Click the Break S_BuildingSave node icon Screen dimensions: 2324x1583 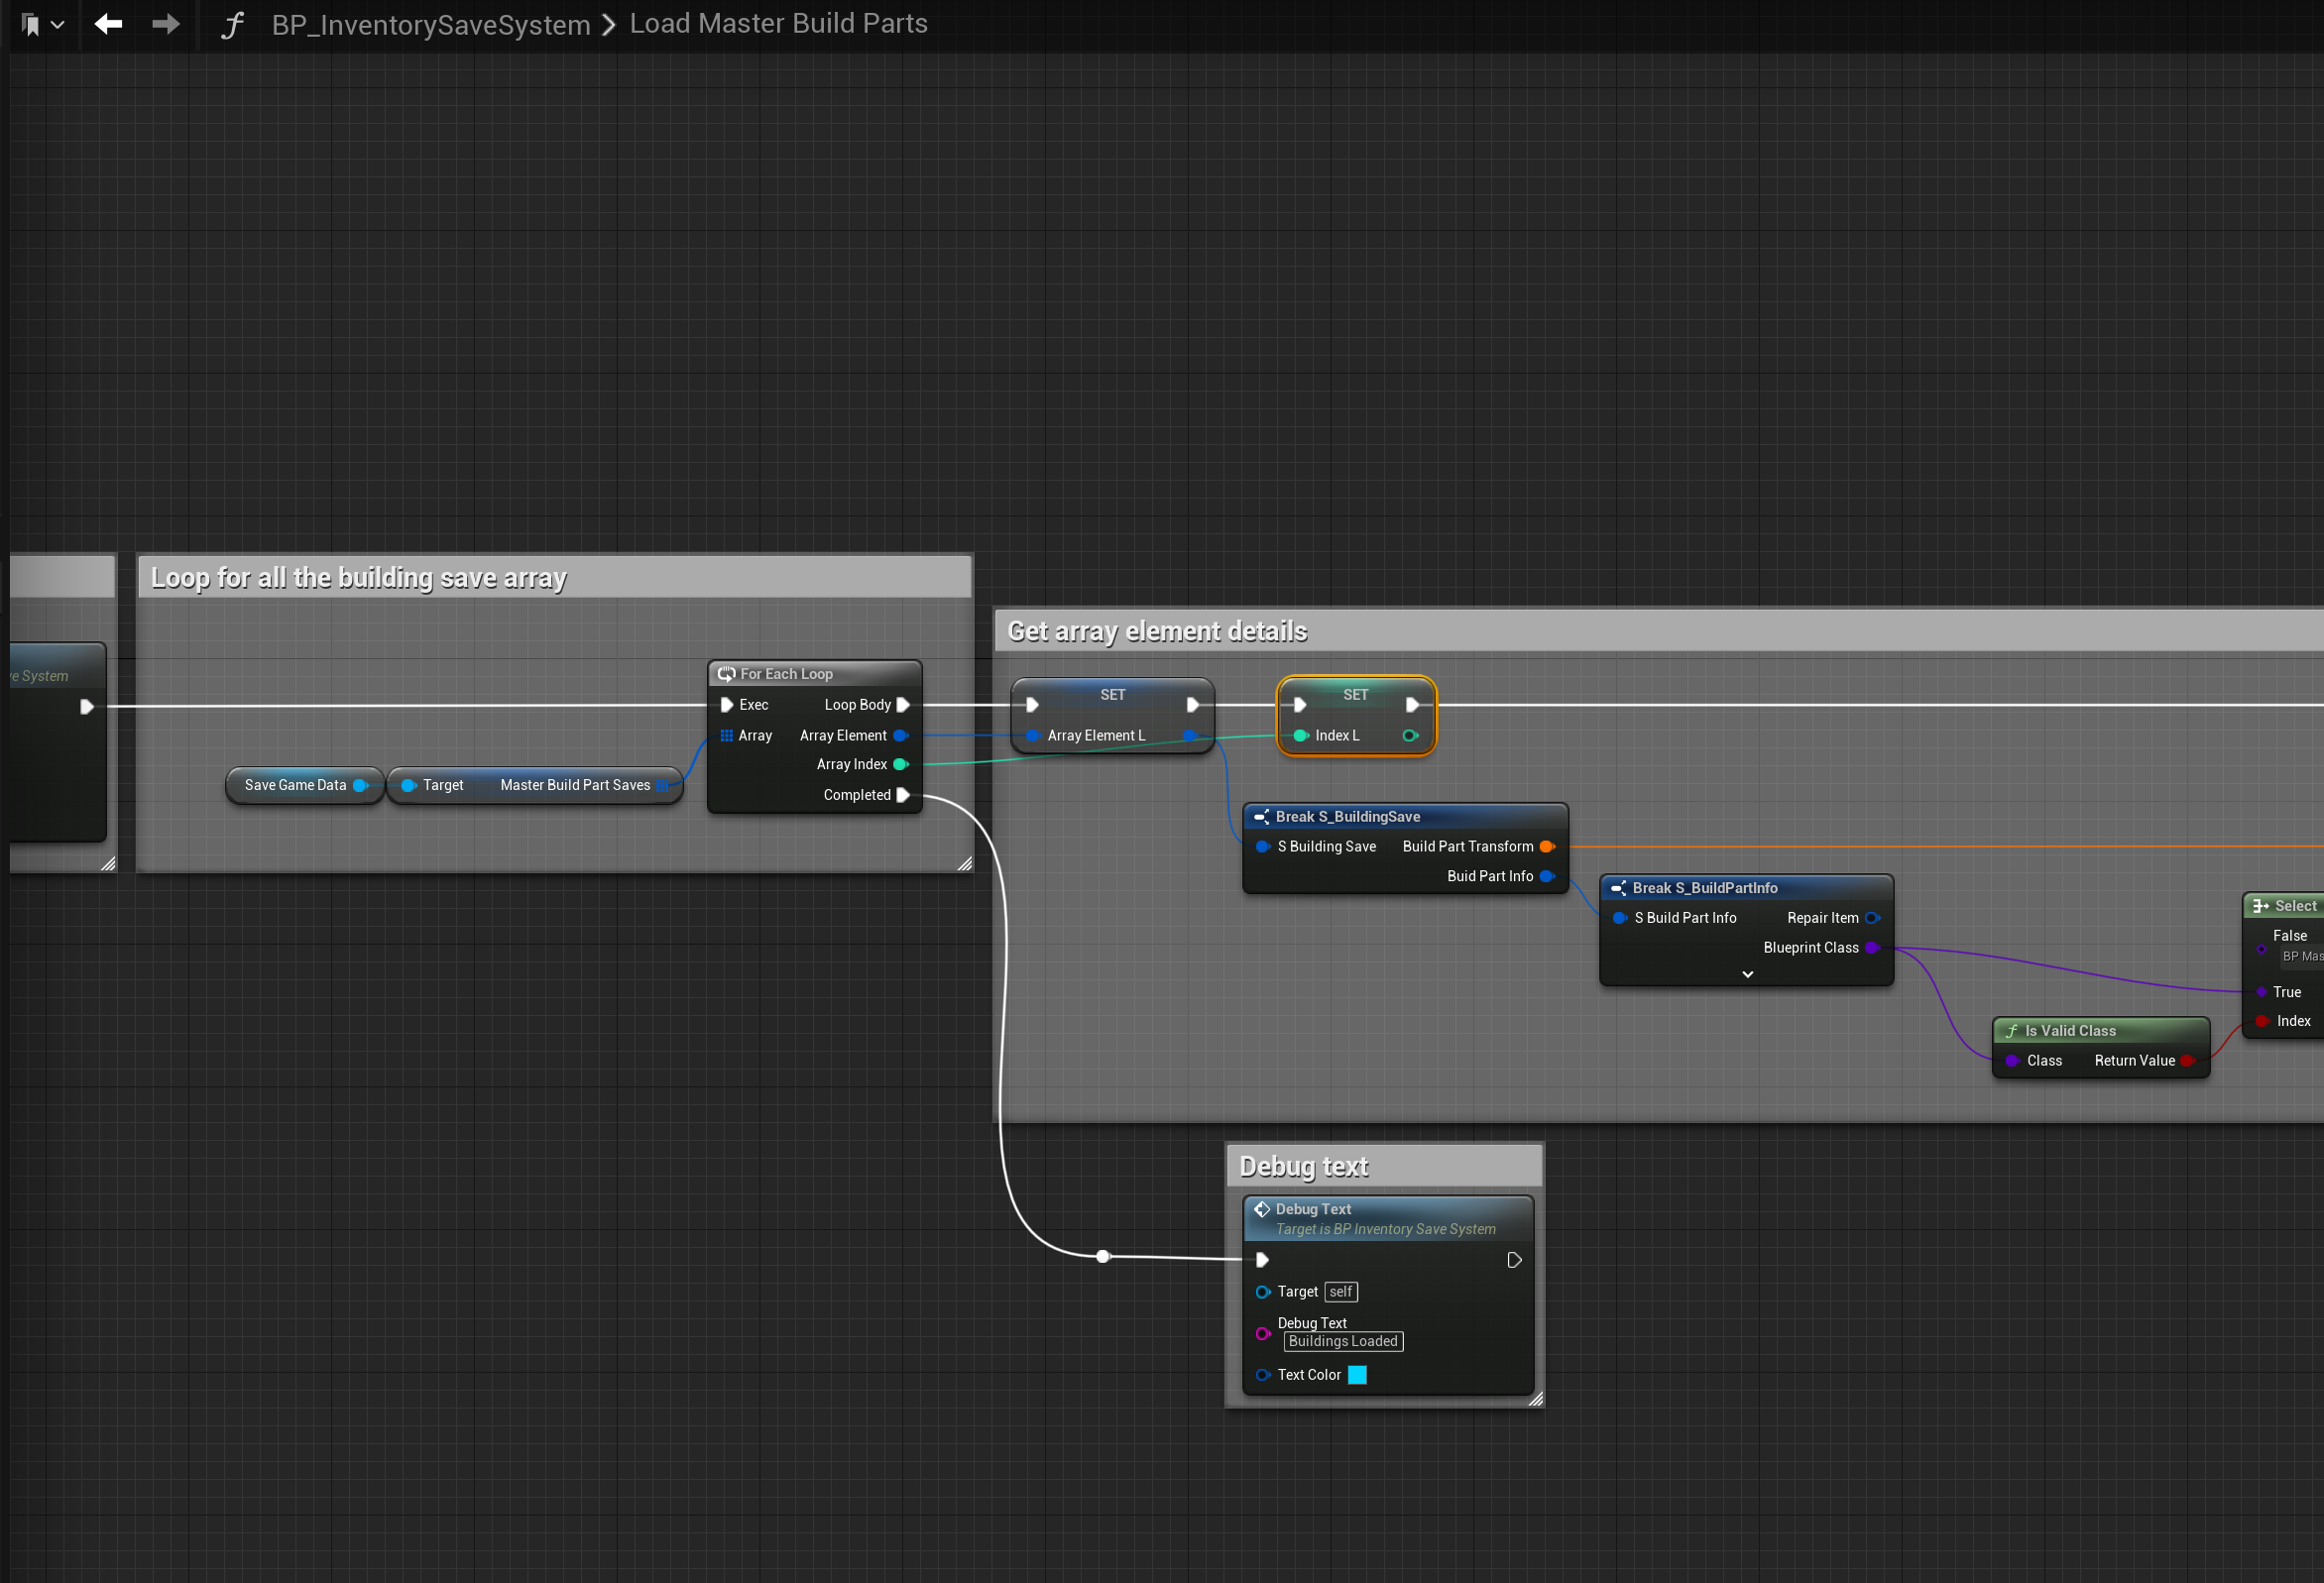click(1262, 817)
